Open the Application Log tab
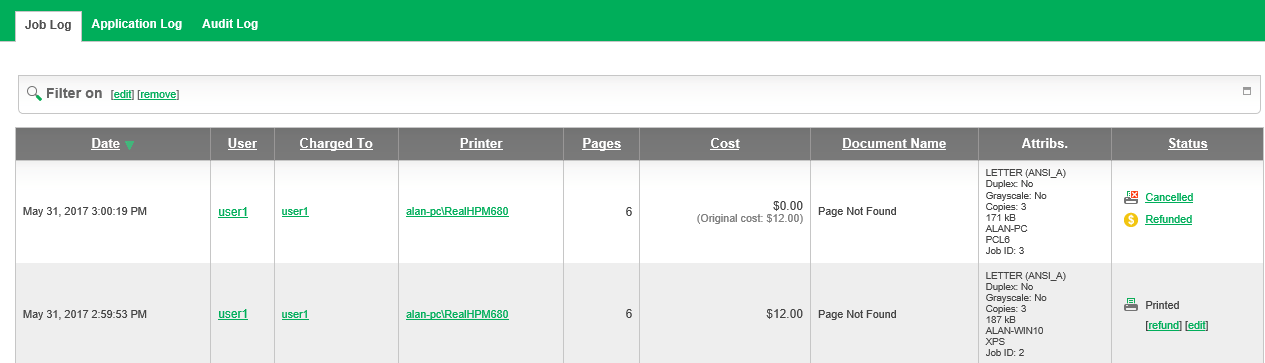This screenshot has height=363, width=1265. [x=137, y=24]
